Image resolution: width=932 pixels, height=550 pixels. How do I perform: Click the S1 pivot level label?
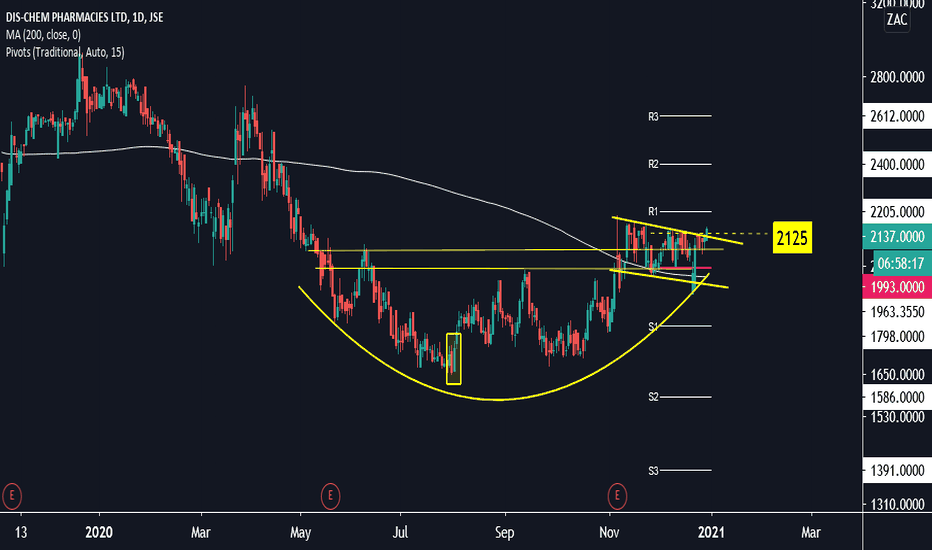(x=653, y=326)
